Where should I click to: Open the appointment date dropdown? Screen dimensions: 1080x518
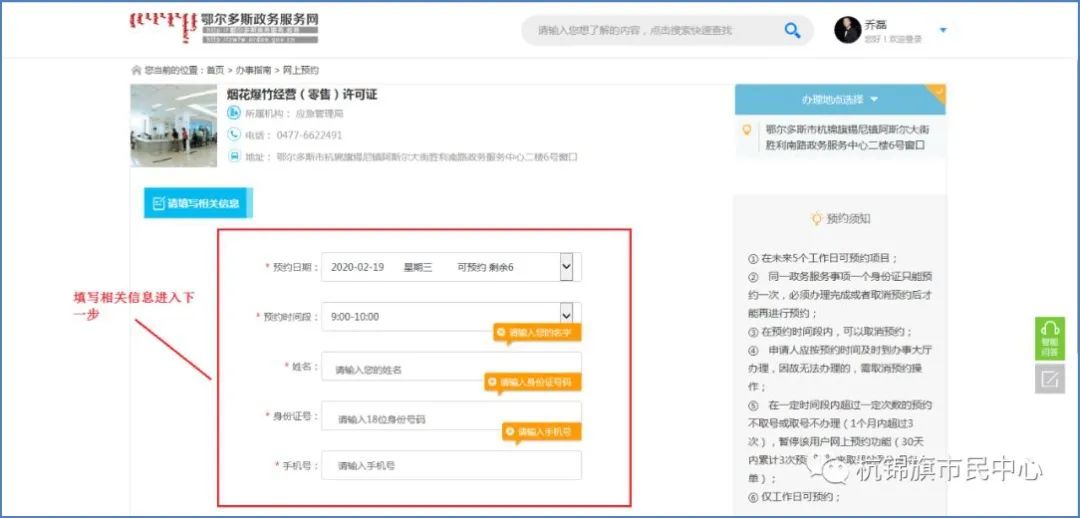point(566,267)
